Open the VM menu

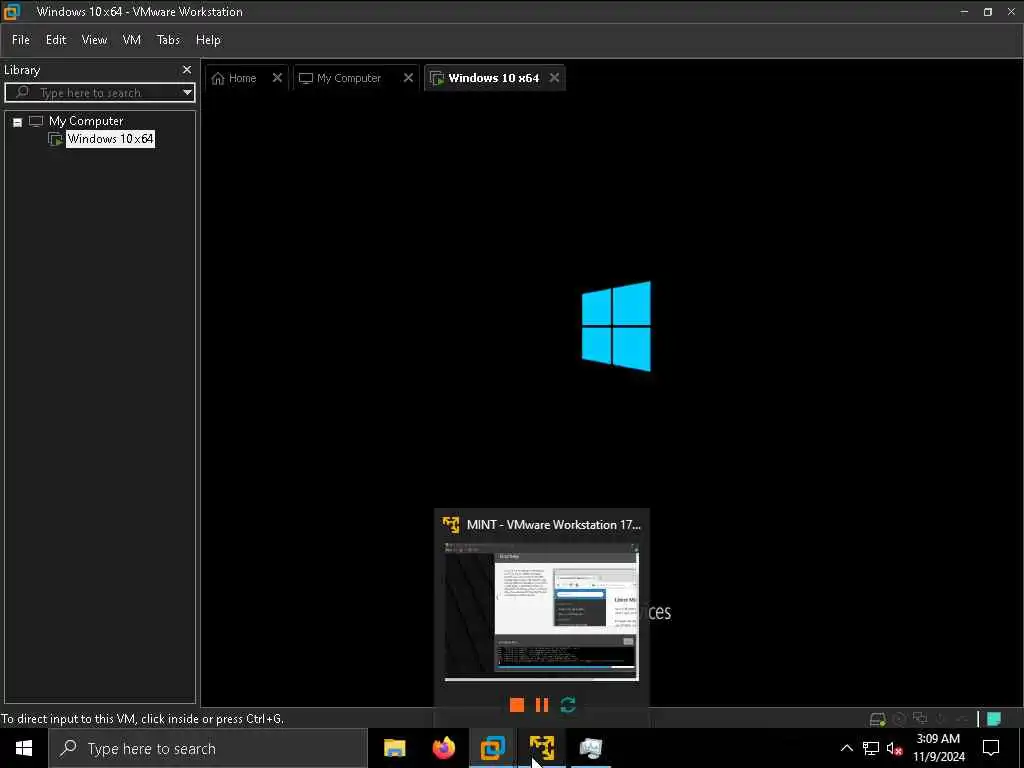pos(131,40)
